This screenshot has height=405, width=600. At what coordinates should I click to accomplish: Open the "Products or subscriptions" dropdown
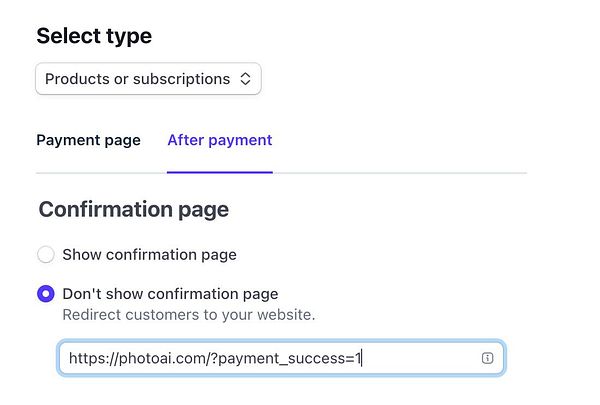(148, 79)
